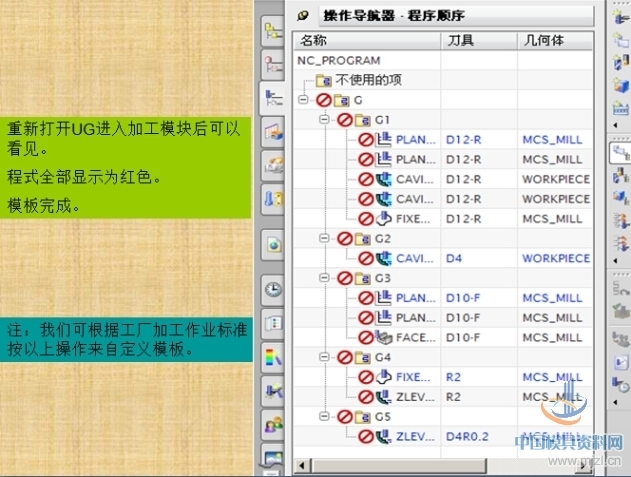
Task: Open the topmost sidebar navigator tab
Action: (x=272, y=30)
